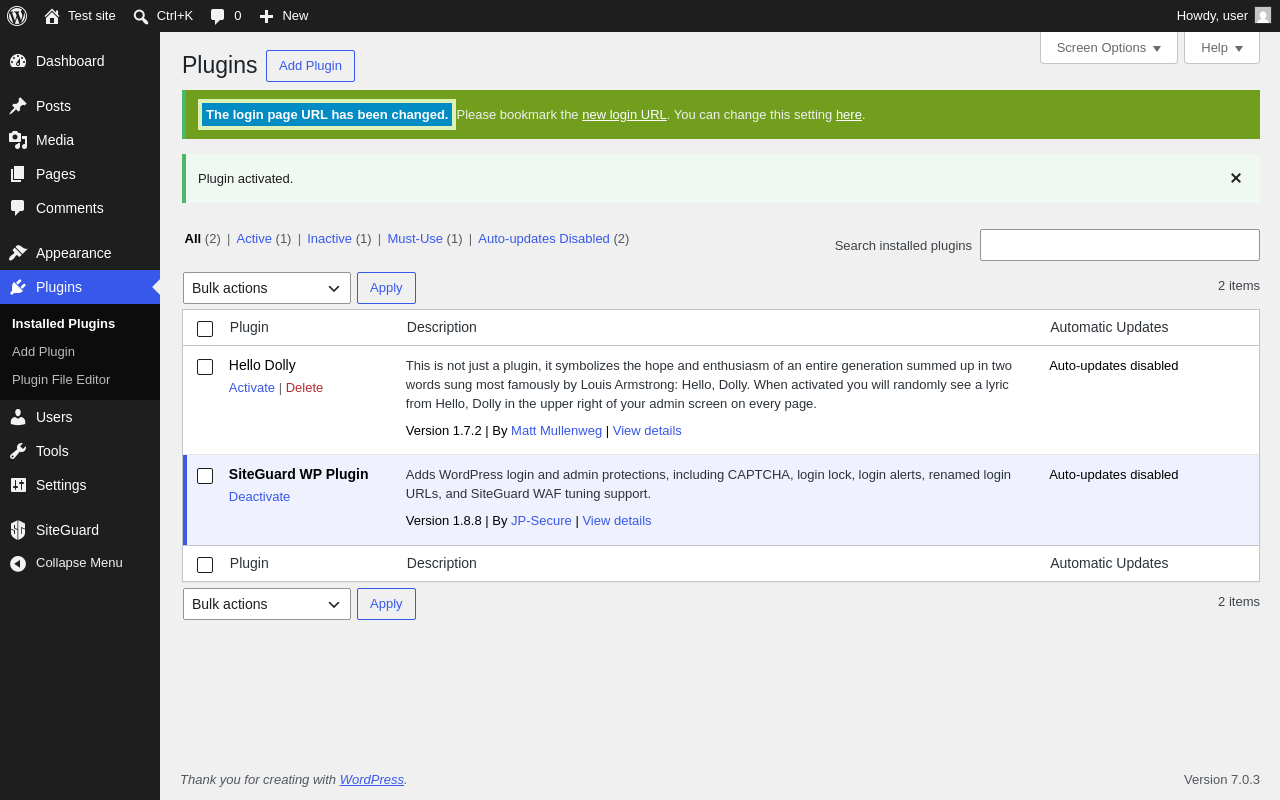Tick the select-all checkbox in the table header
The height and width of the screenshot is (800, 1280).
(x=205, y=329)
